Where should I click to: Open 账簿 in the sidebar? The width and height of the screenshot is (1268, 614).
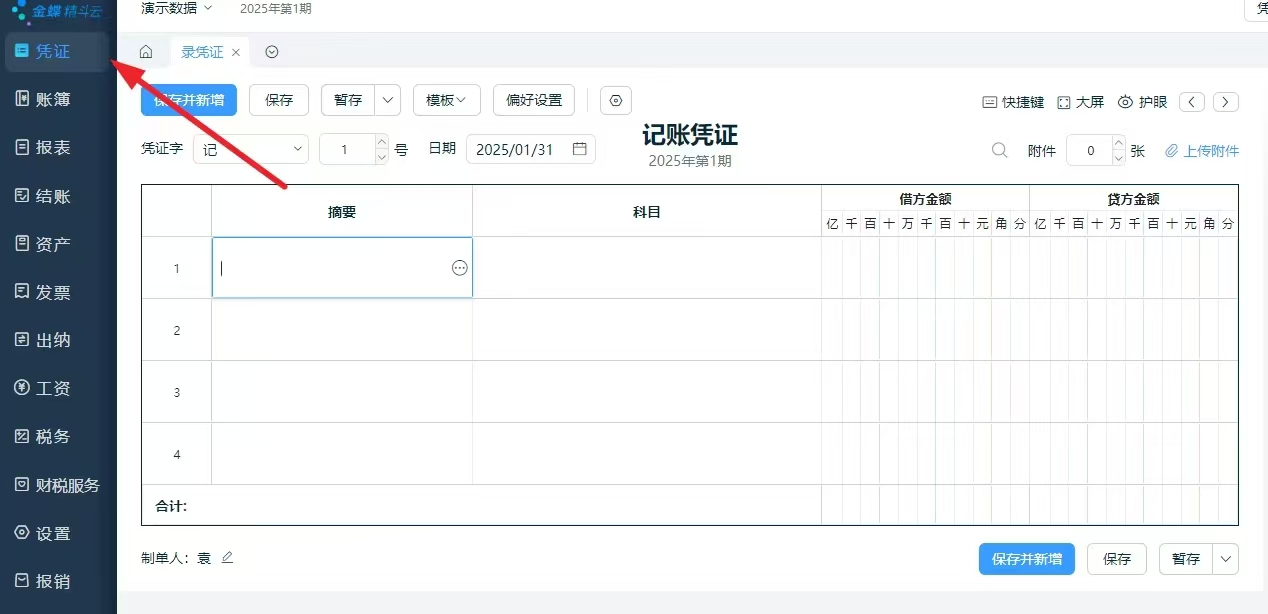(54, 98)
